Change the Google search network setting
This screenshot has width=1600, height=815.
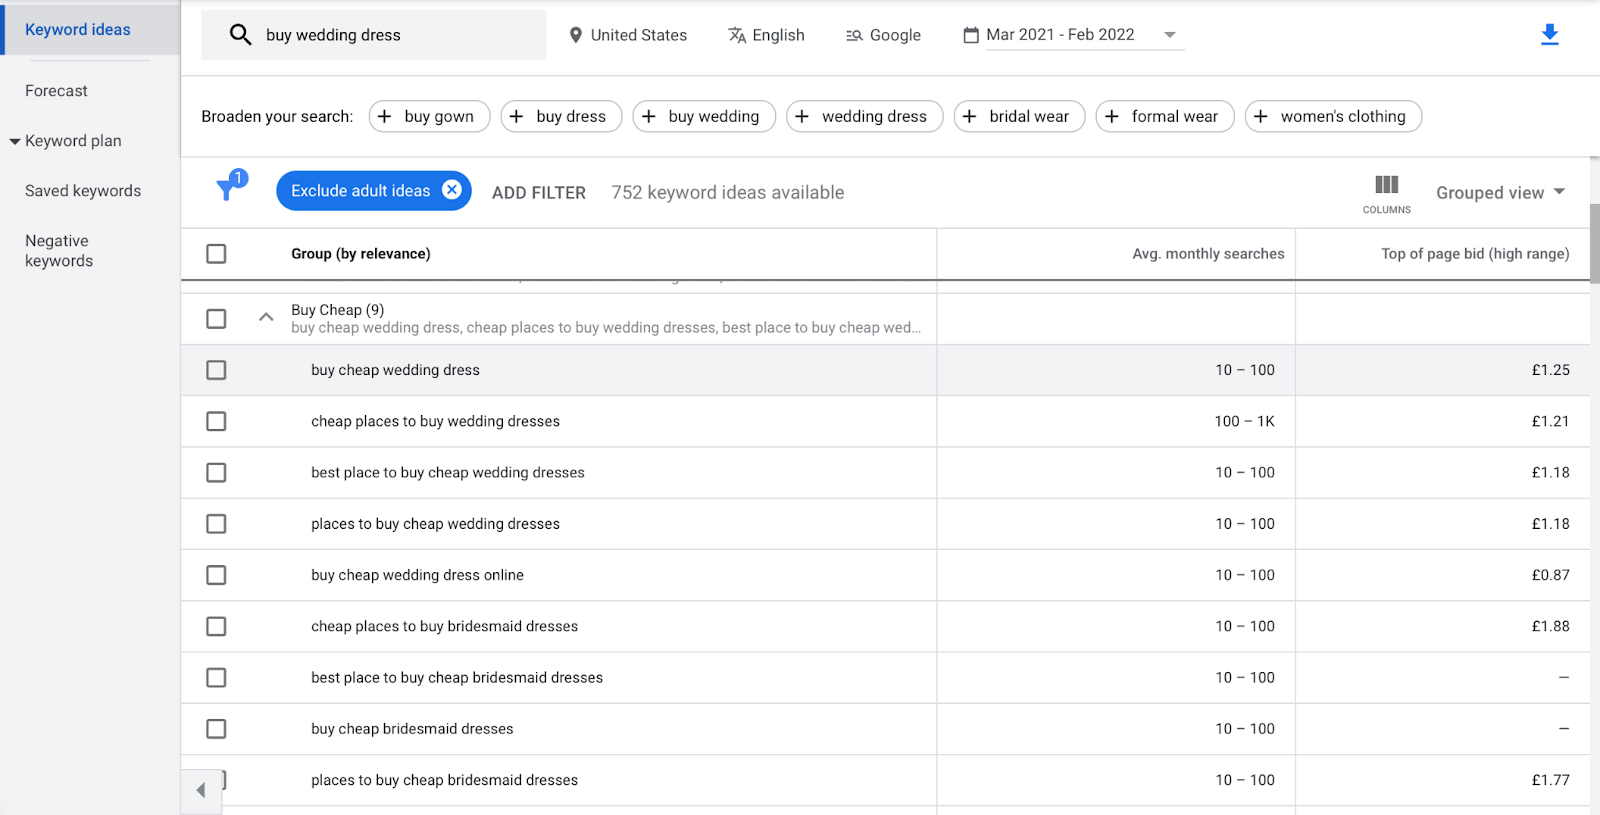[883, 35]
